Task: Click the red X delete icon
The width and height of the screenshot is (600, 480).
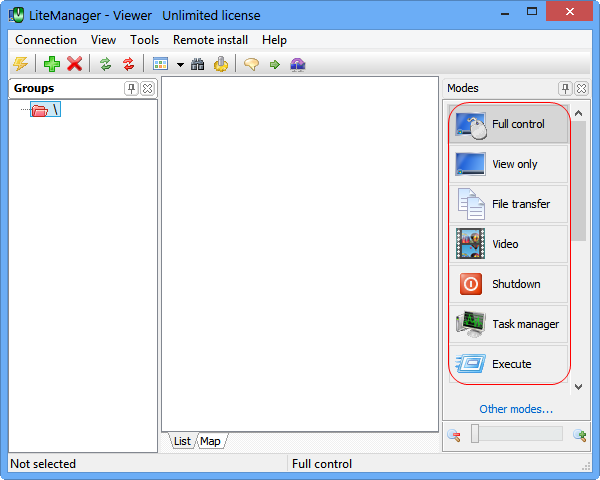Action: click(x=74, y=64)
